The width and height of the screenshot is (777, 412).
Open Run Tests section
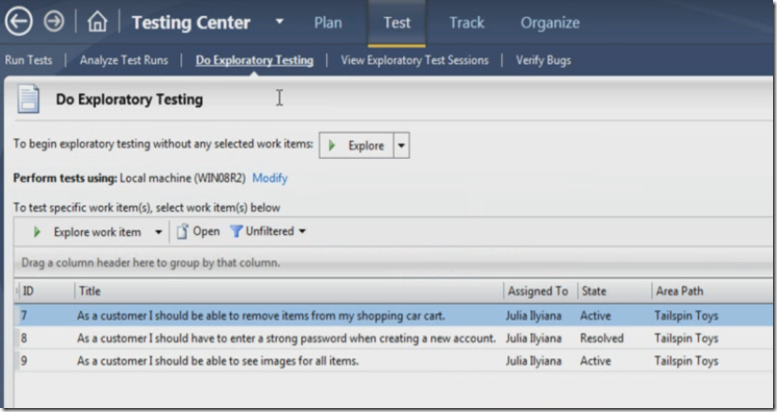point(28,60)
